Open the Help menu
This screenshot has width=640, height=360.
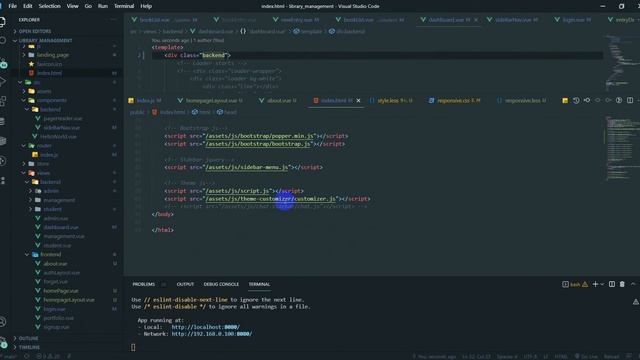[146, 6]
